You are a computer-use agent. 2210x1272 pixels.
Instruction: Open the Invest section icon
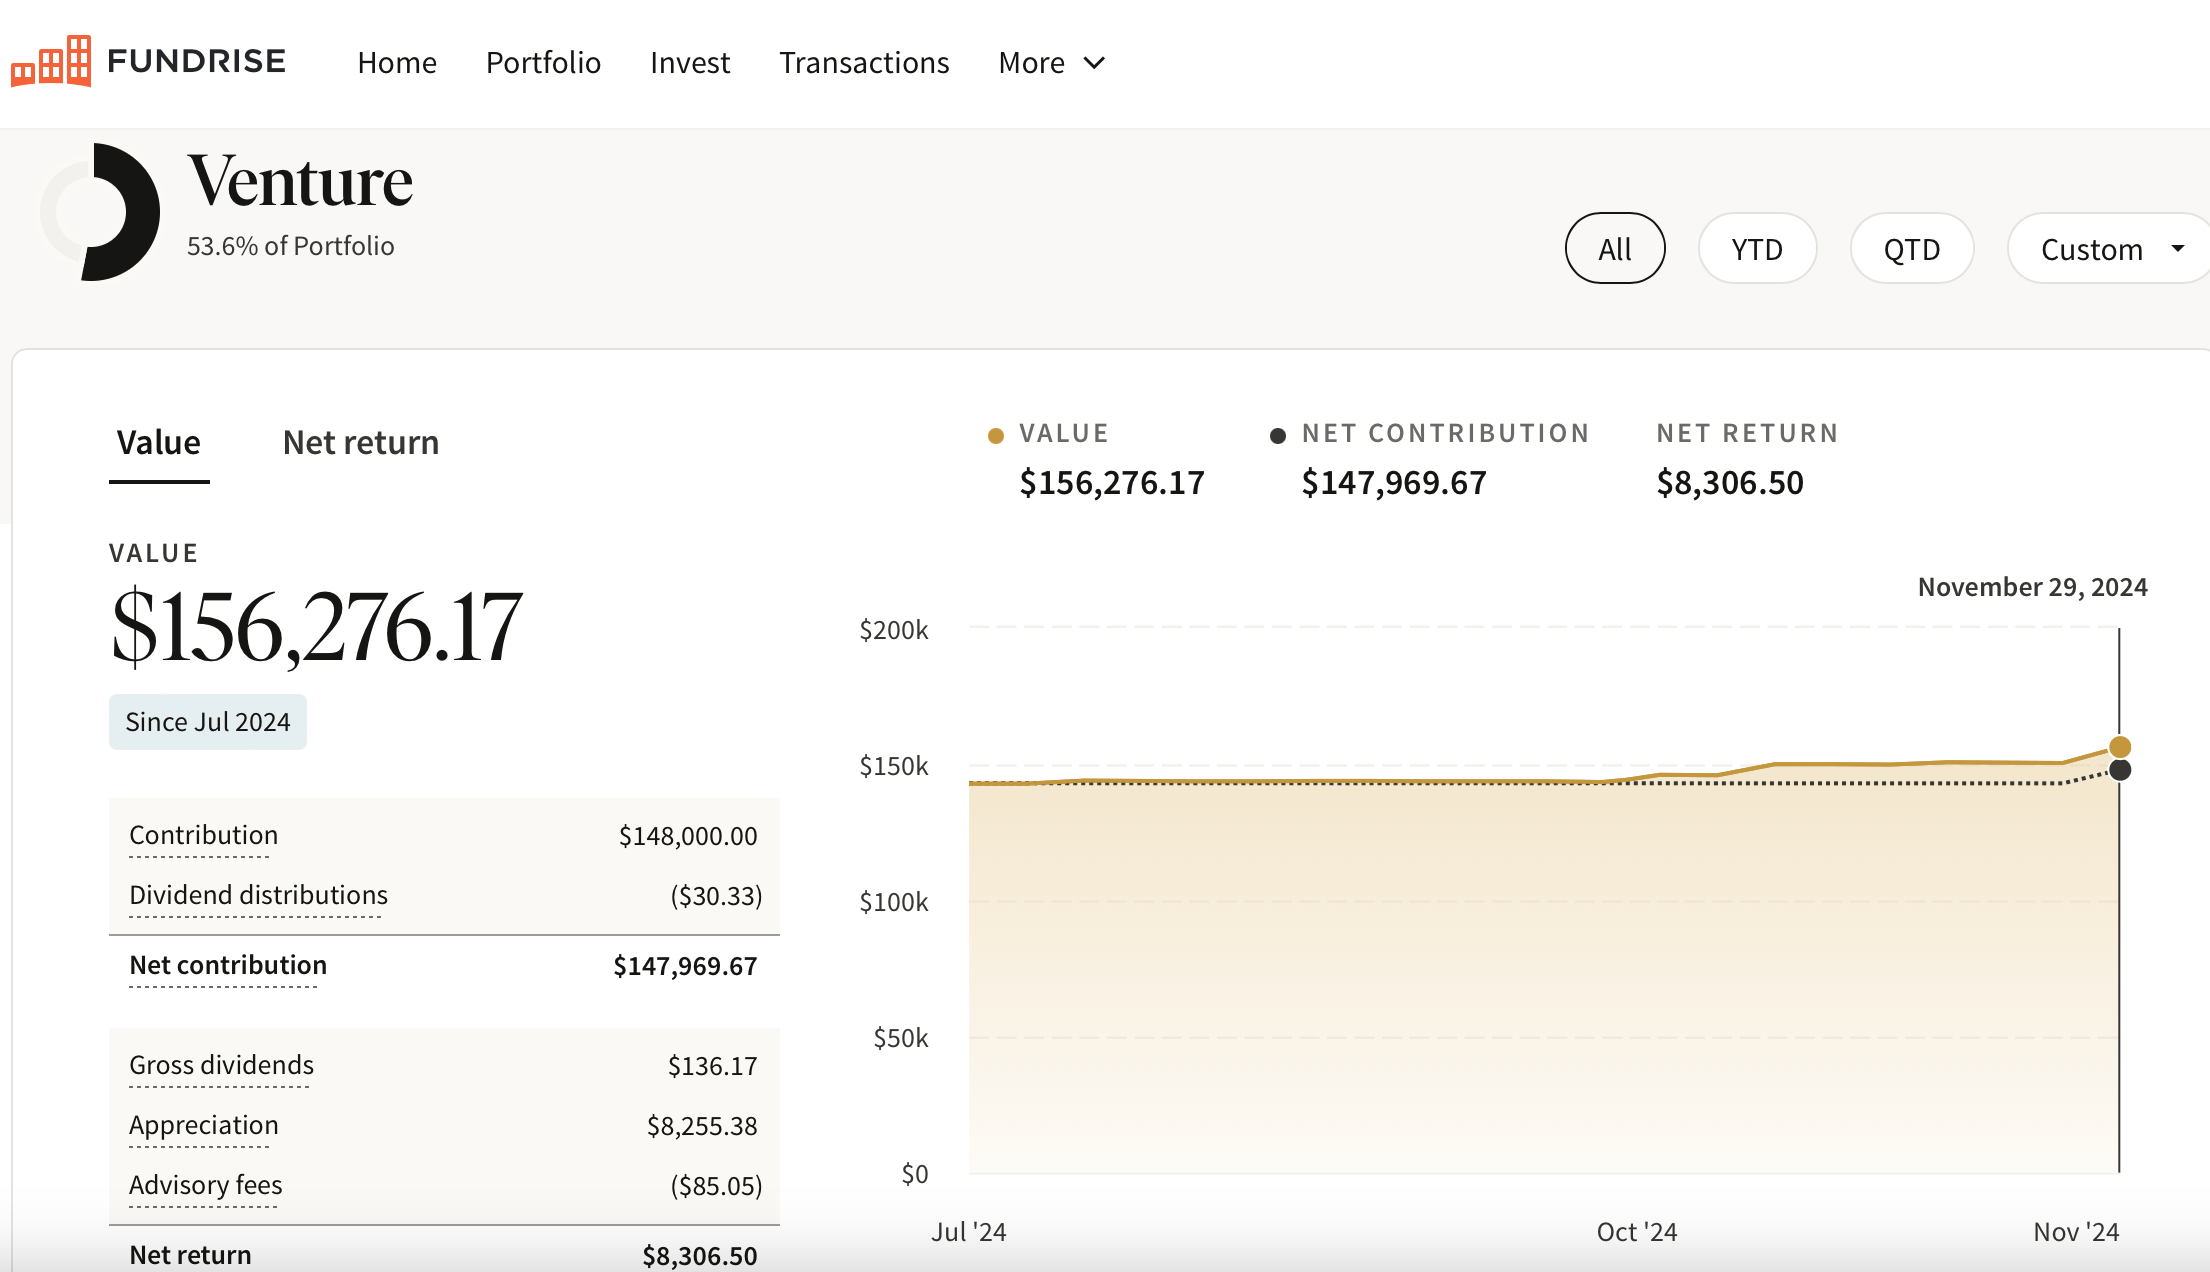[689, 62]
